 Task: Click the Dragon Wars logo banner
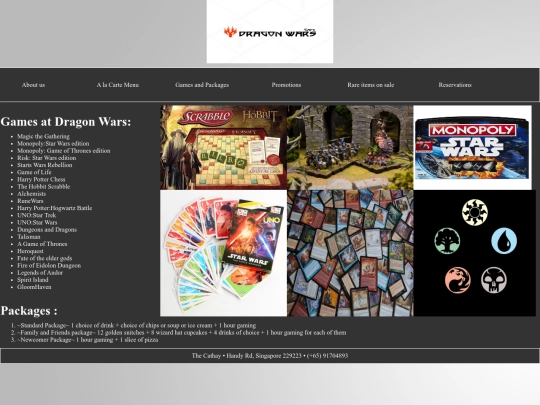270,31
